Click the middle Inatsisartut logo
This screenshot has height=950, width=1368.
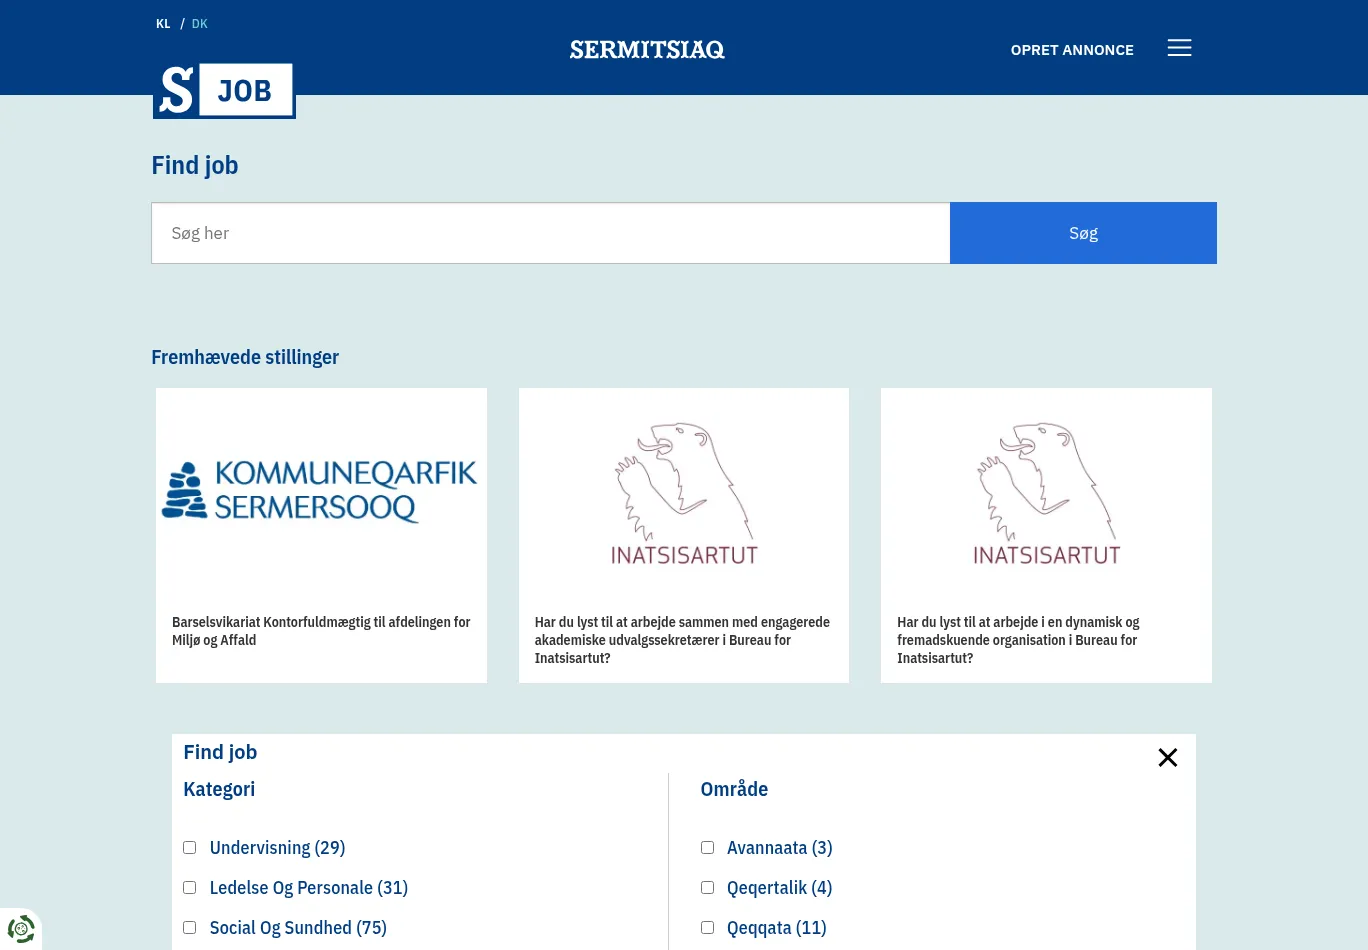(x=684, y=493)
